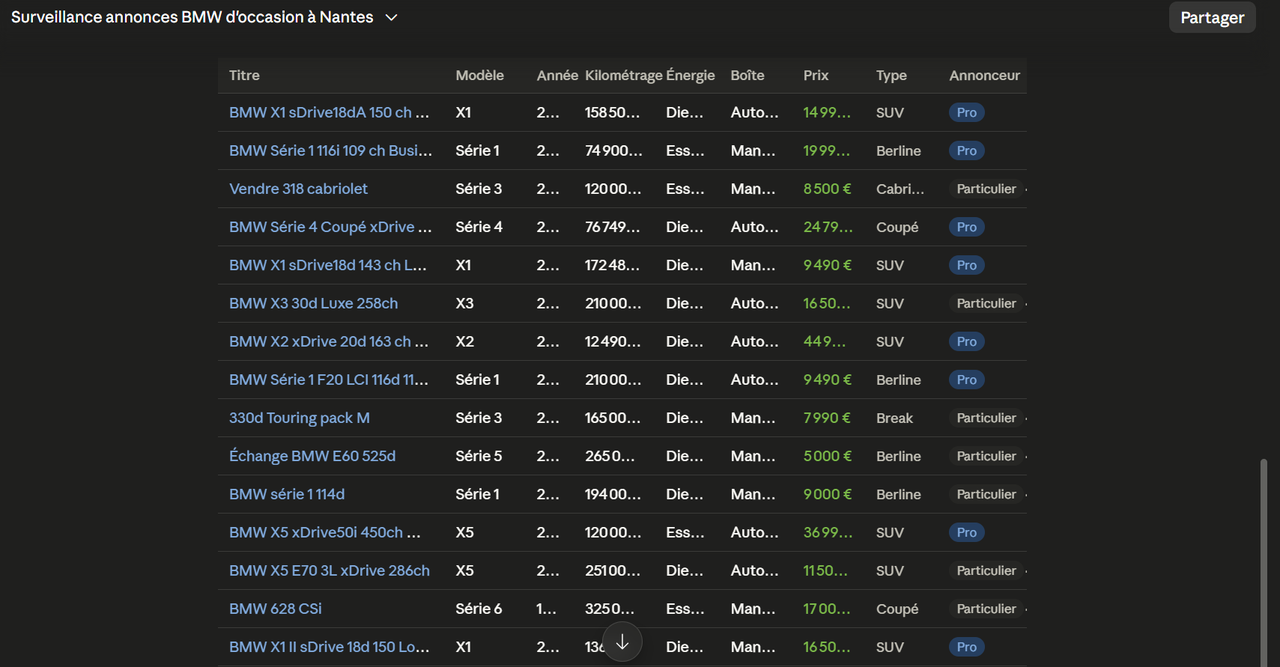Click the page's vertical scrollbar thumb
Viewport: 1280px width, 667px height.
coord(1264,562)
